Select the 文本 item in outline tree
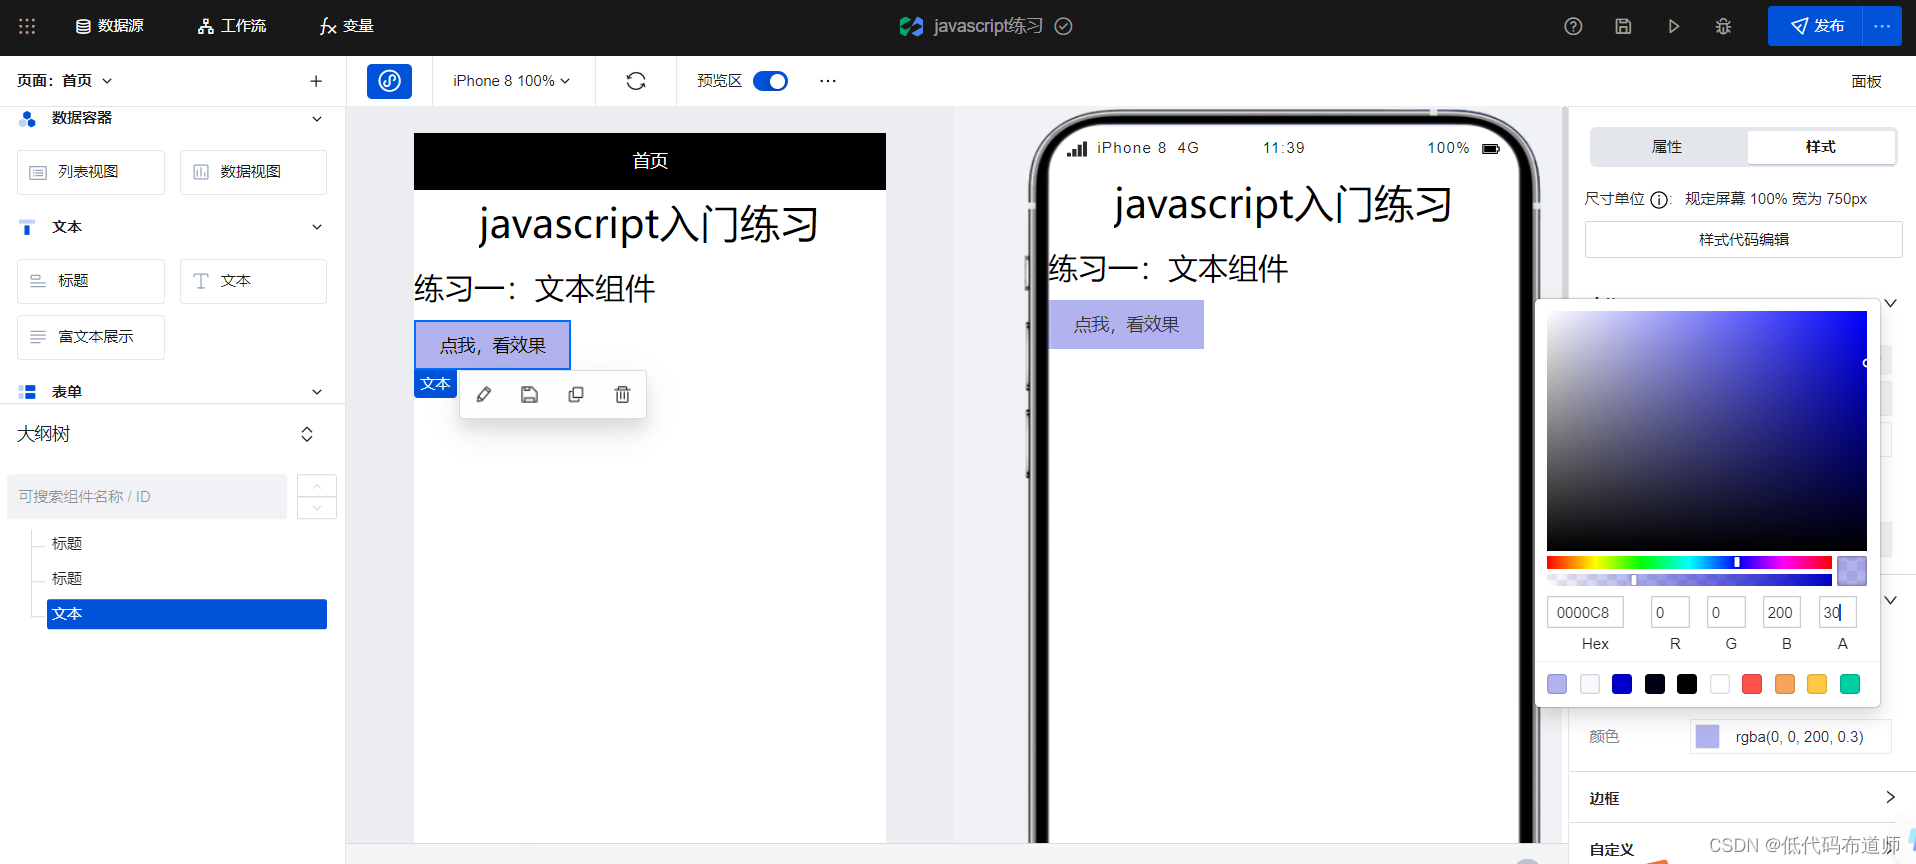The width and height of the screenshot is (1916, 864). [x=186, y=614]
